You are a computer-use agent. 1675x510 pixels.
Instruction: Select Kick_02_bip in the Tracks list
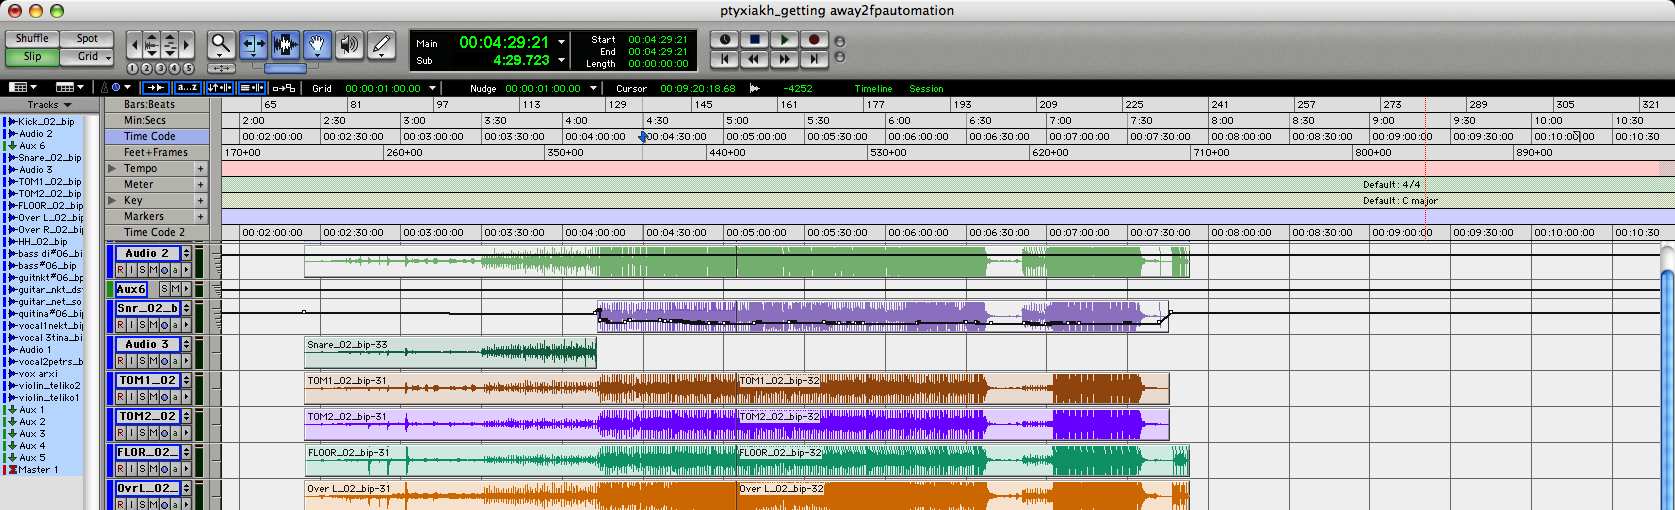point(46,121)
